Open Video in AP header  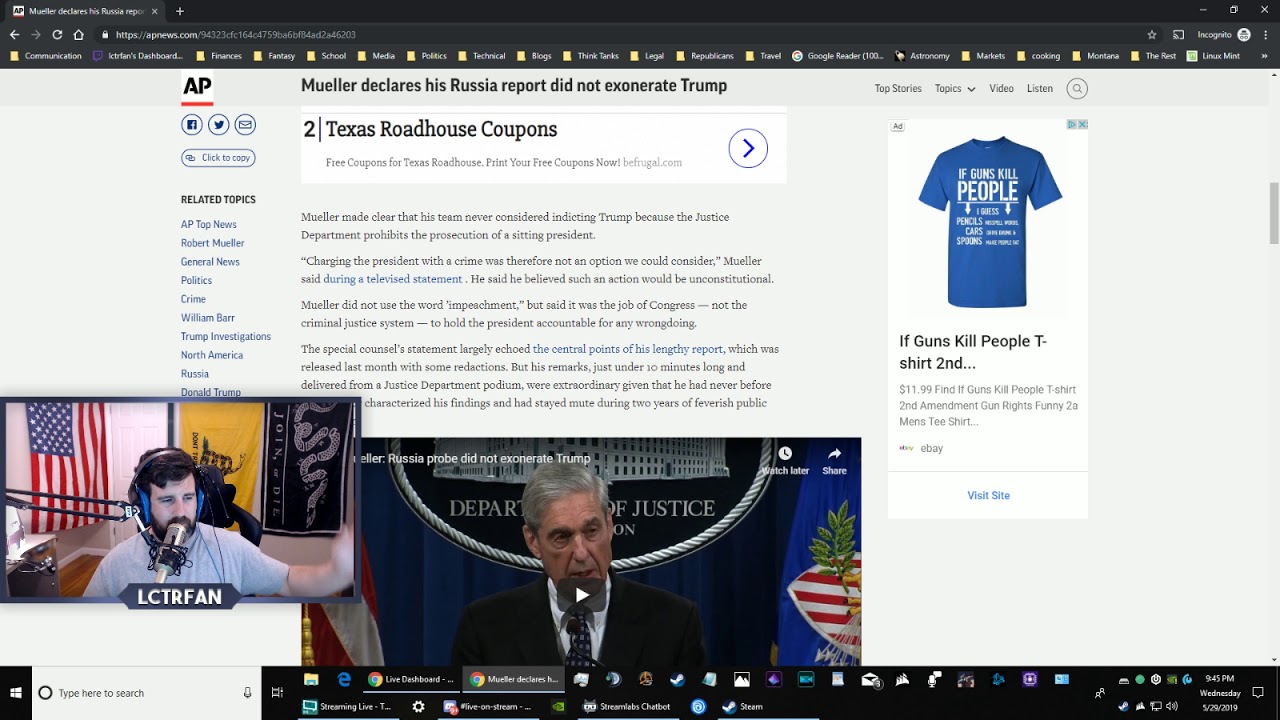(1001, 89)
